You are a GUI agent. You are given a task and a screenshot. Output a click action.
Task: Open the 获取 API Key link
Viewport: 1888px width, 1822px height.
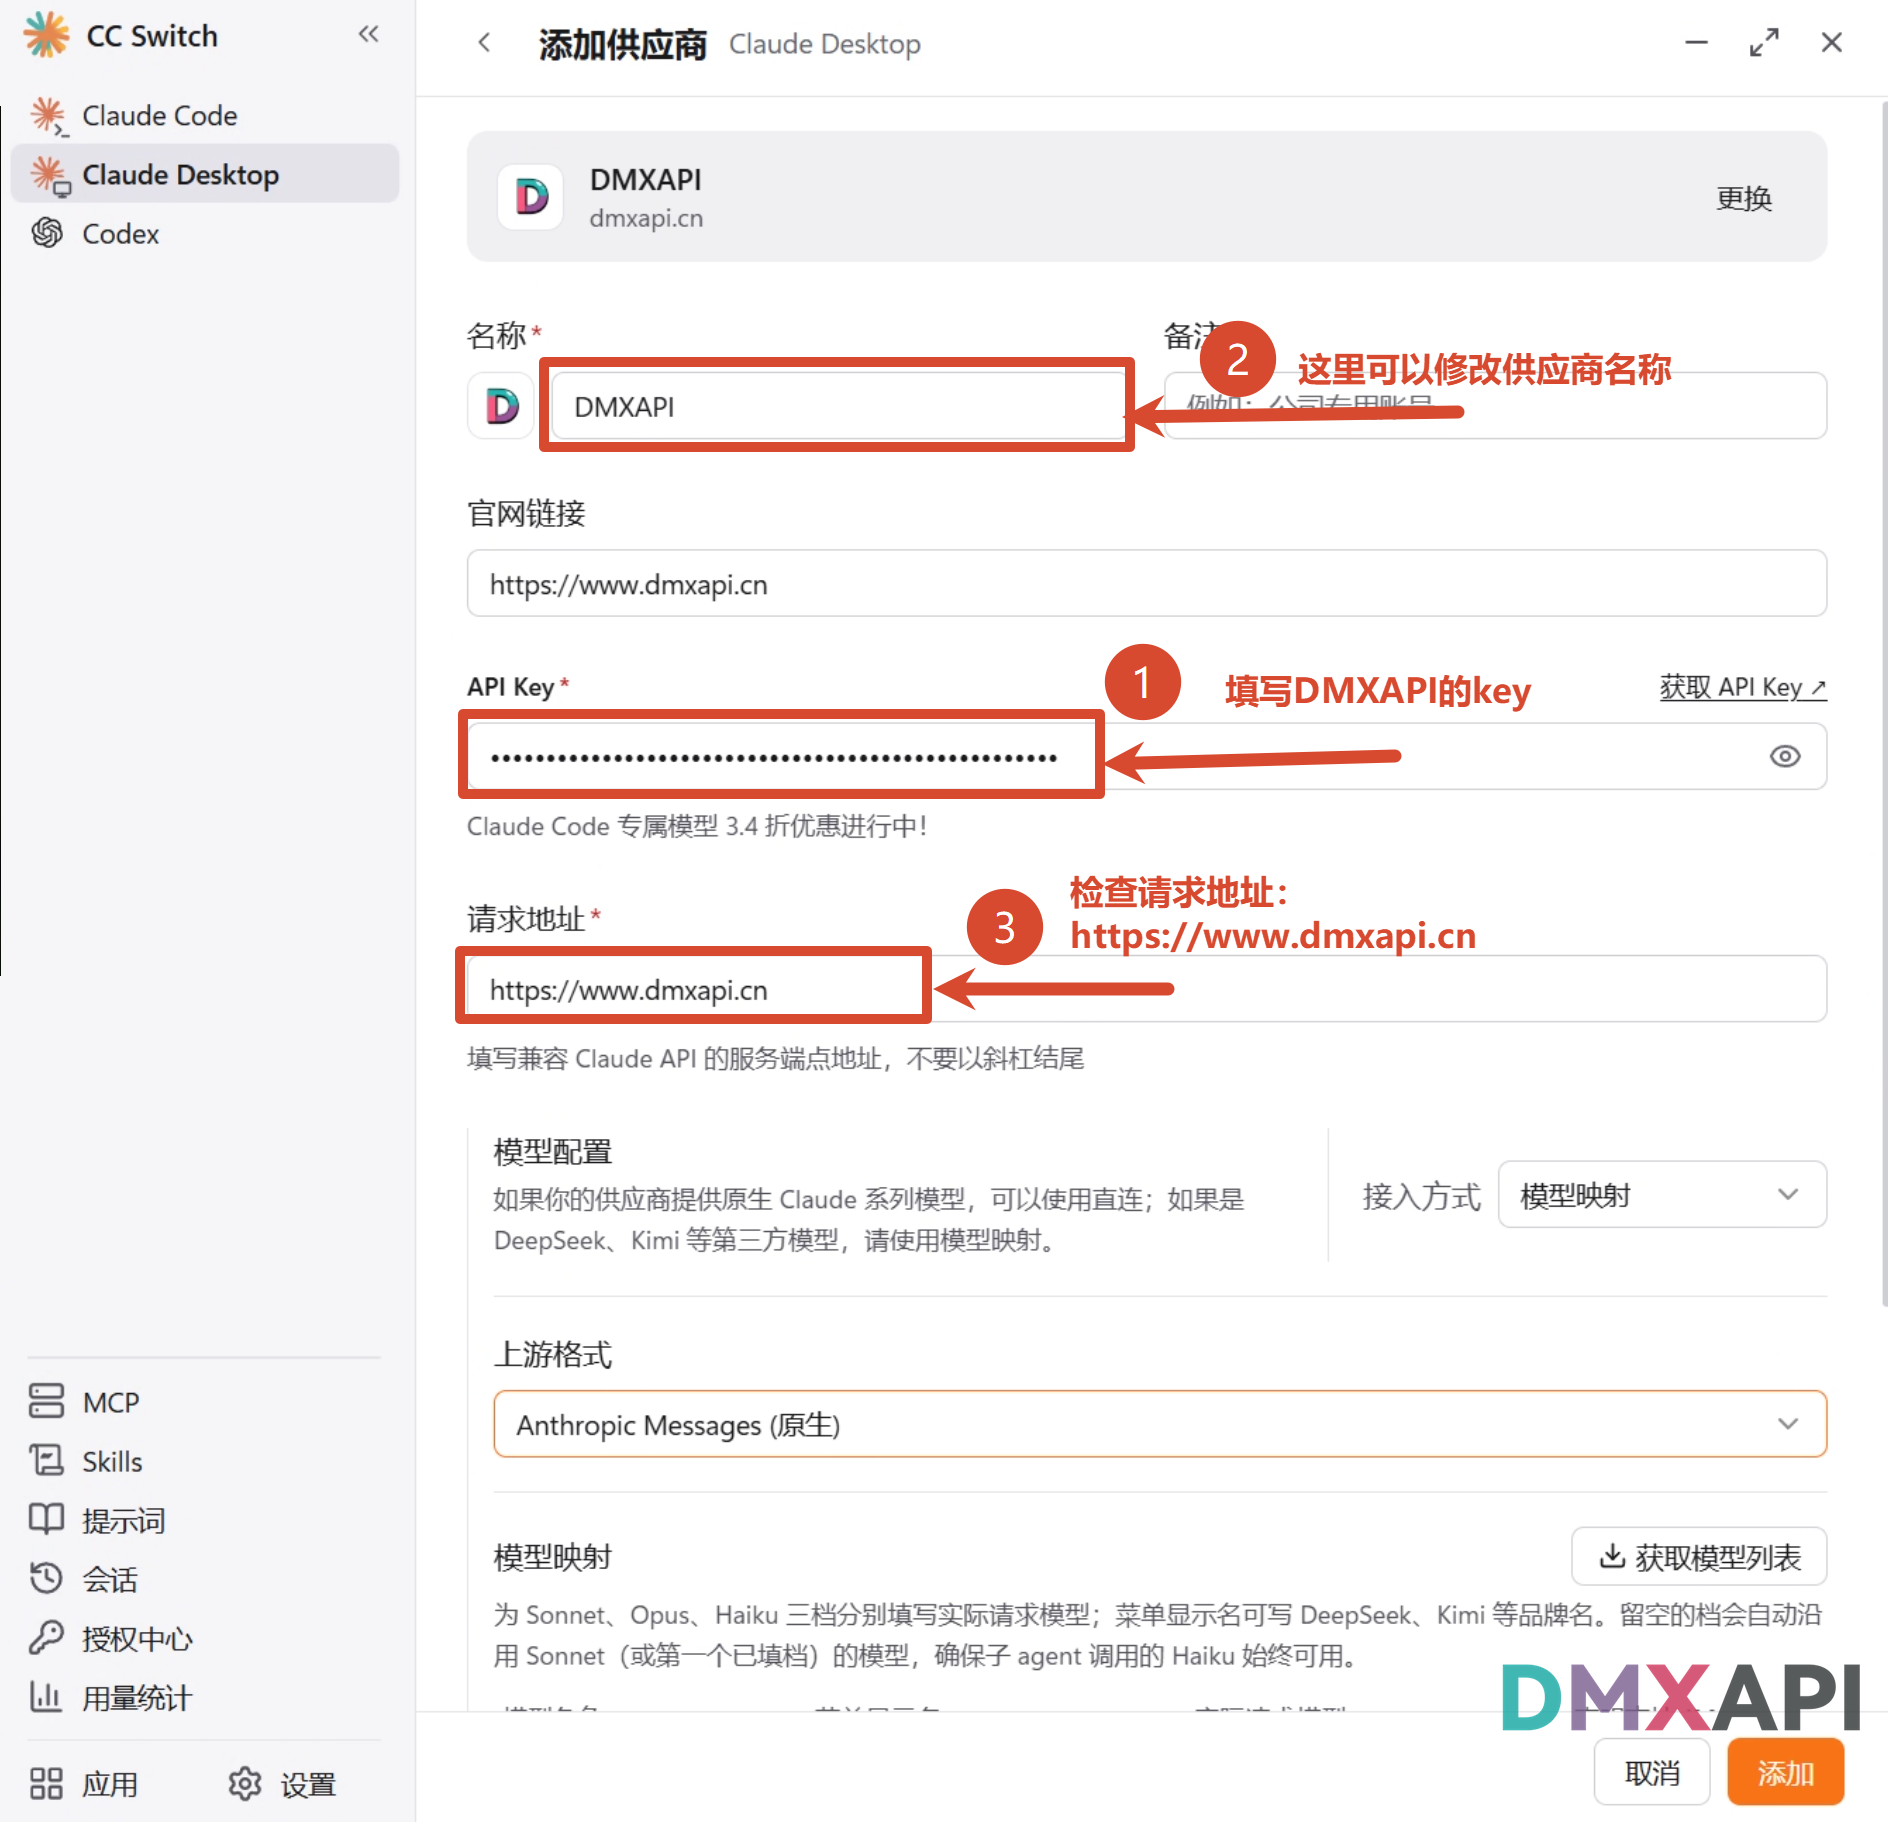click(1742, 687)
